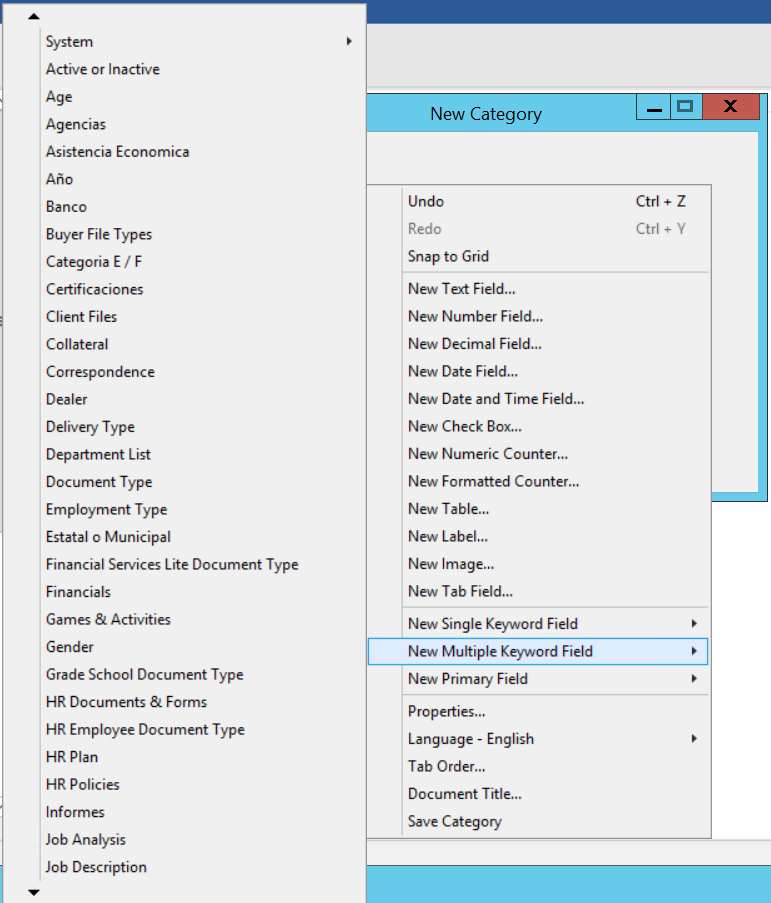Viewport: 771px width, 903px height.
Task: Create a New Formatted Counter
Action: [x=538, y=481]
